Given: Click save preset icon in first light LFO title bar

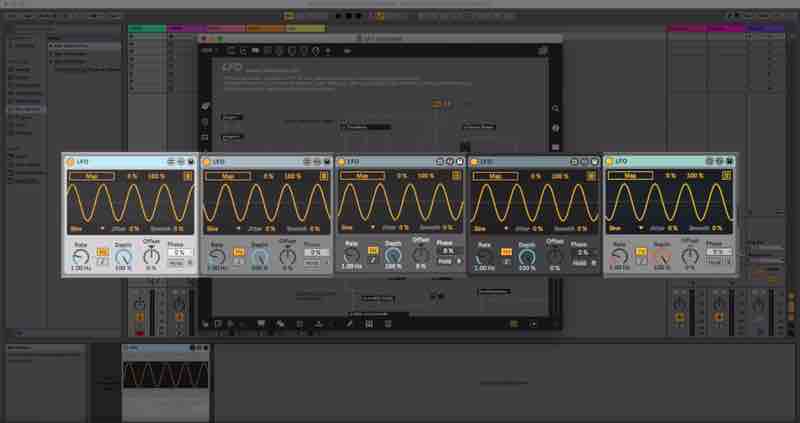Looking at the screenshot, I should pyautogui.click(x=191, y=162).
